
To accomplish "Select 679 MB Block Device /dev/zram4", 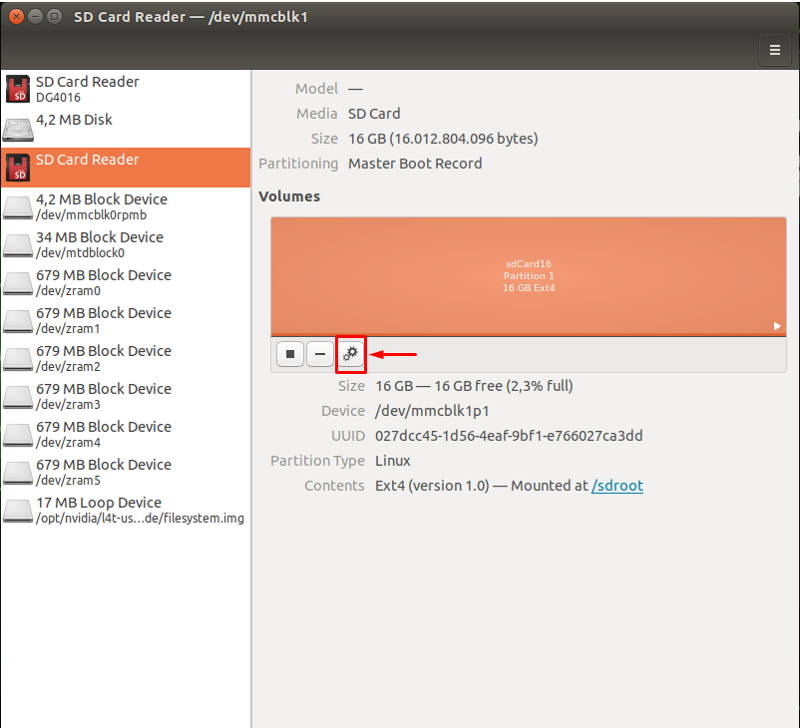I will pyautogui.click(x=126, y=434).
